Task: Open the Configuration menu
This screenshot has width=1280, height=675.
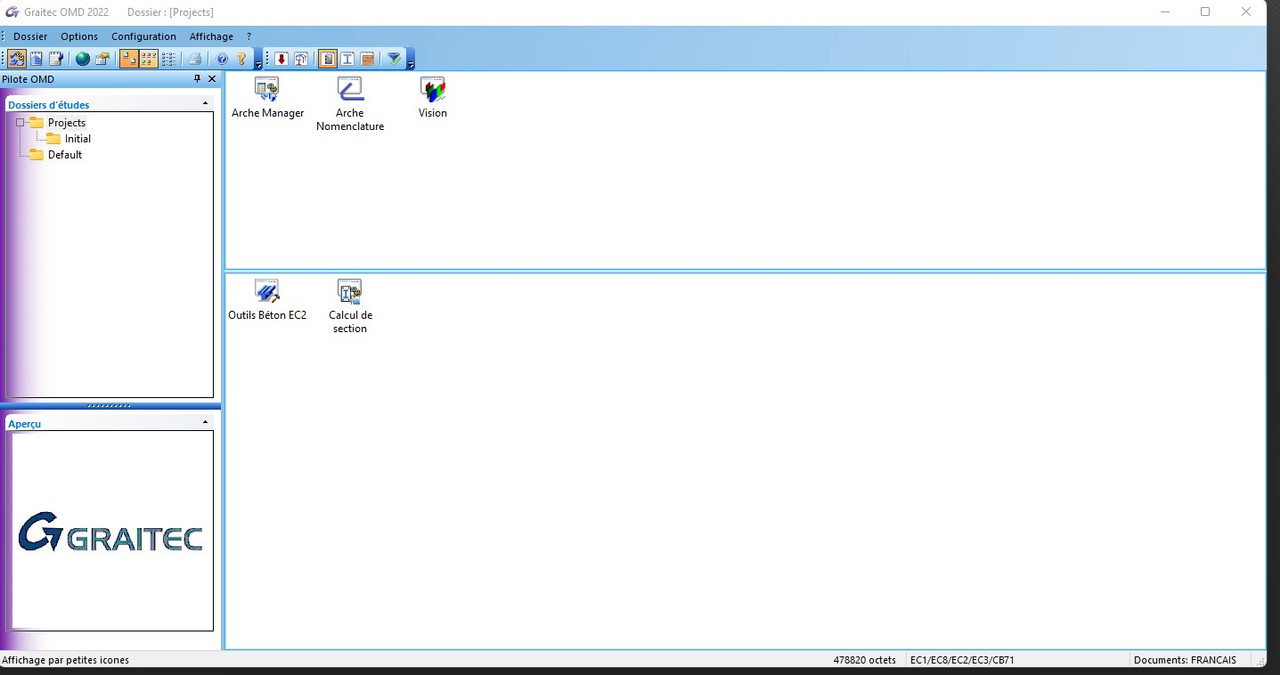Action: [144, 37]
